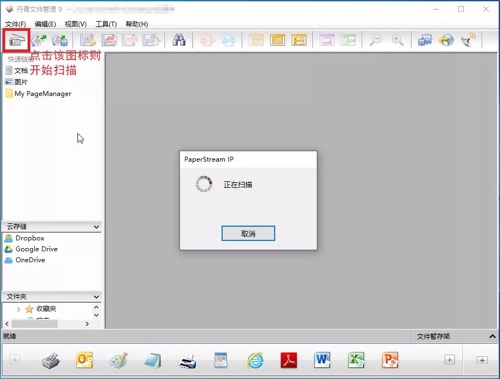
Task: Collapse the 云存储 panel chevron
Action: pos(96,227)
